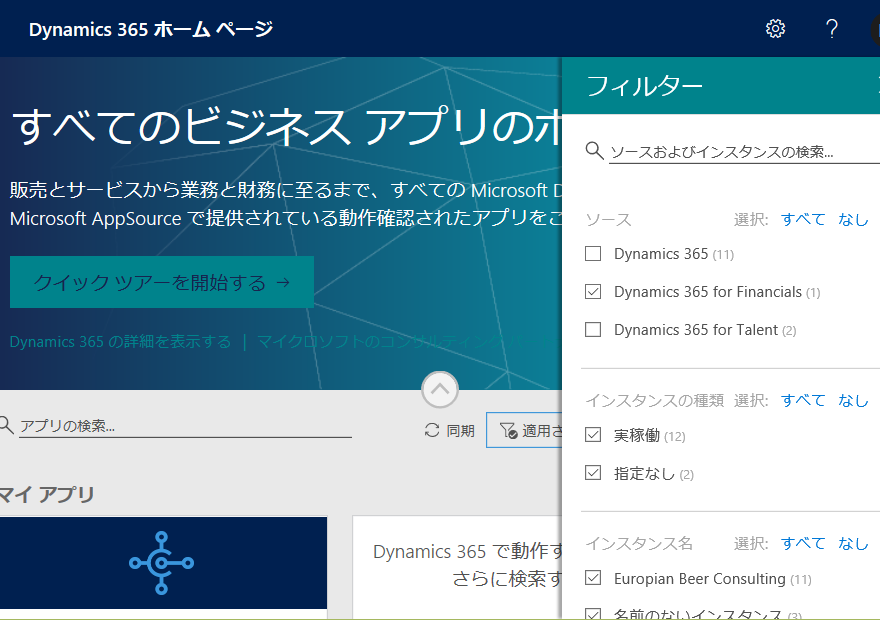Image resolution: width=880 pixels, height=620 pixels.
Task: Click the applied filter funnel icon
Action: [508, 430]
